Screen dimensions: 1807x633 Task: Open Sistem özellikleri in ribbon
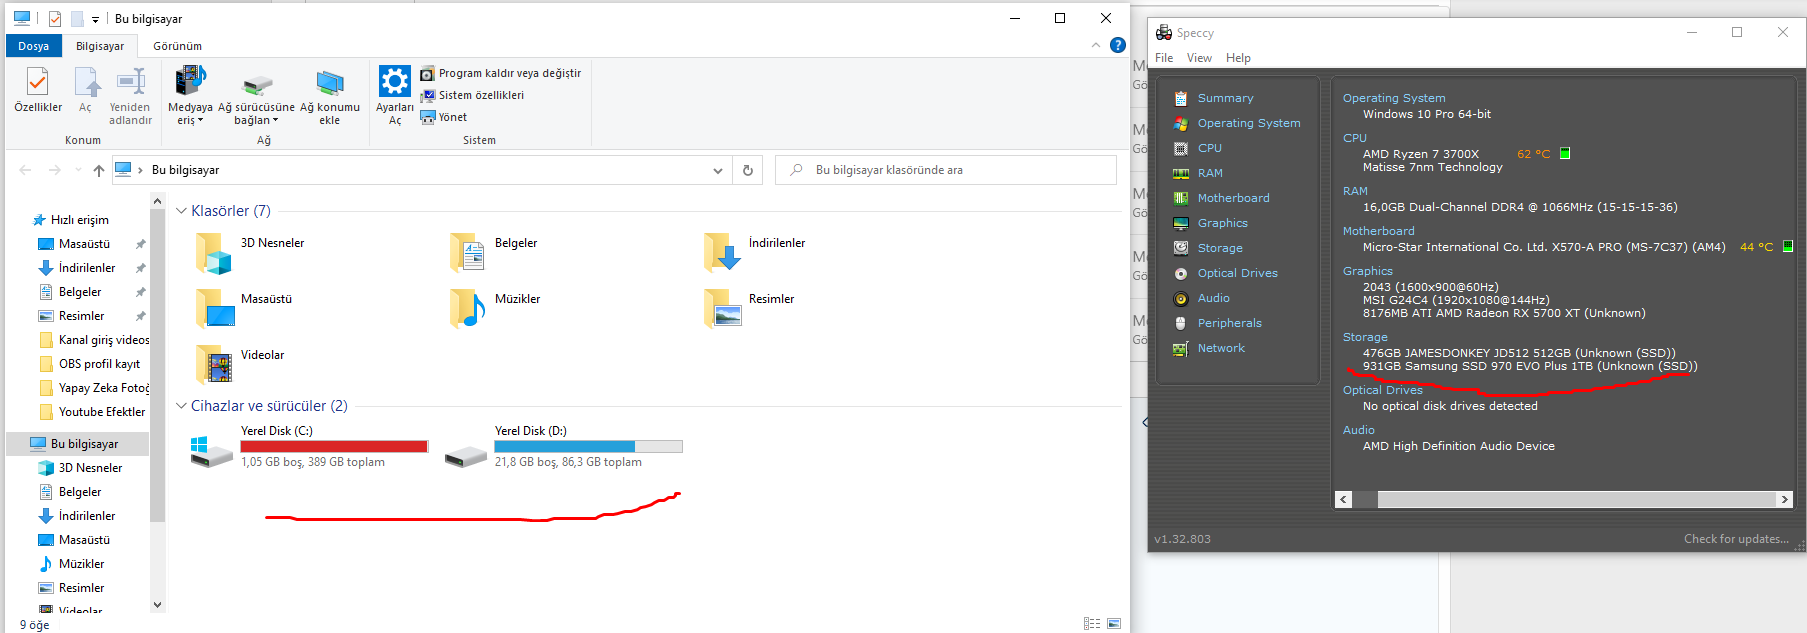click(x=472, y=95)
